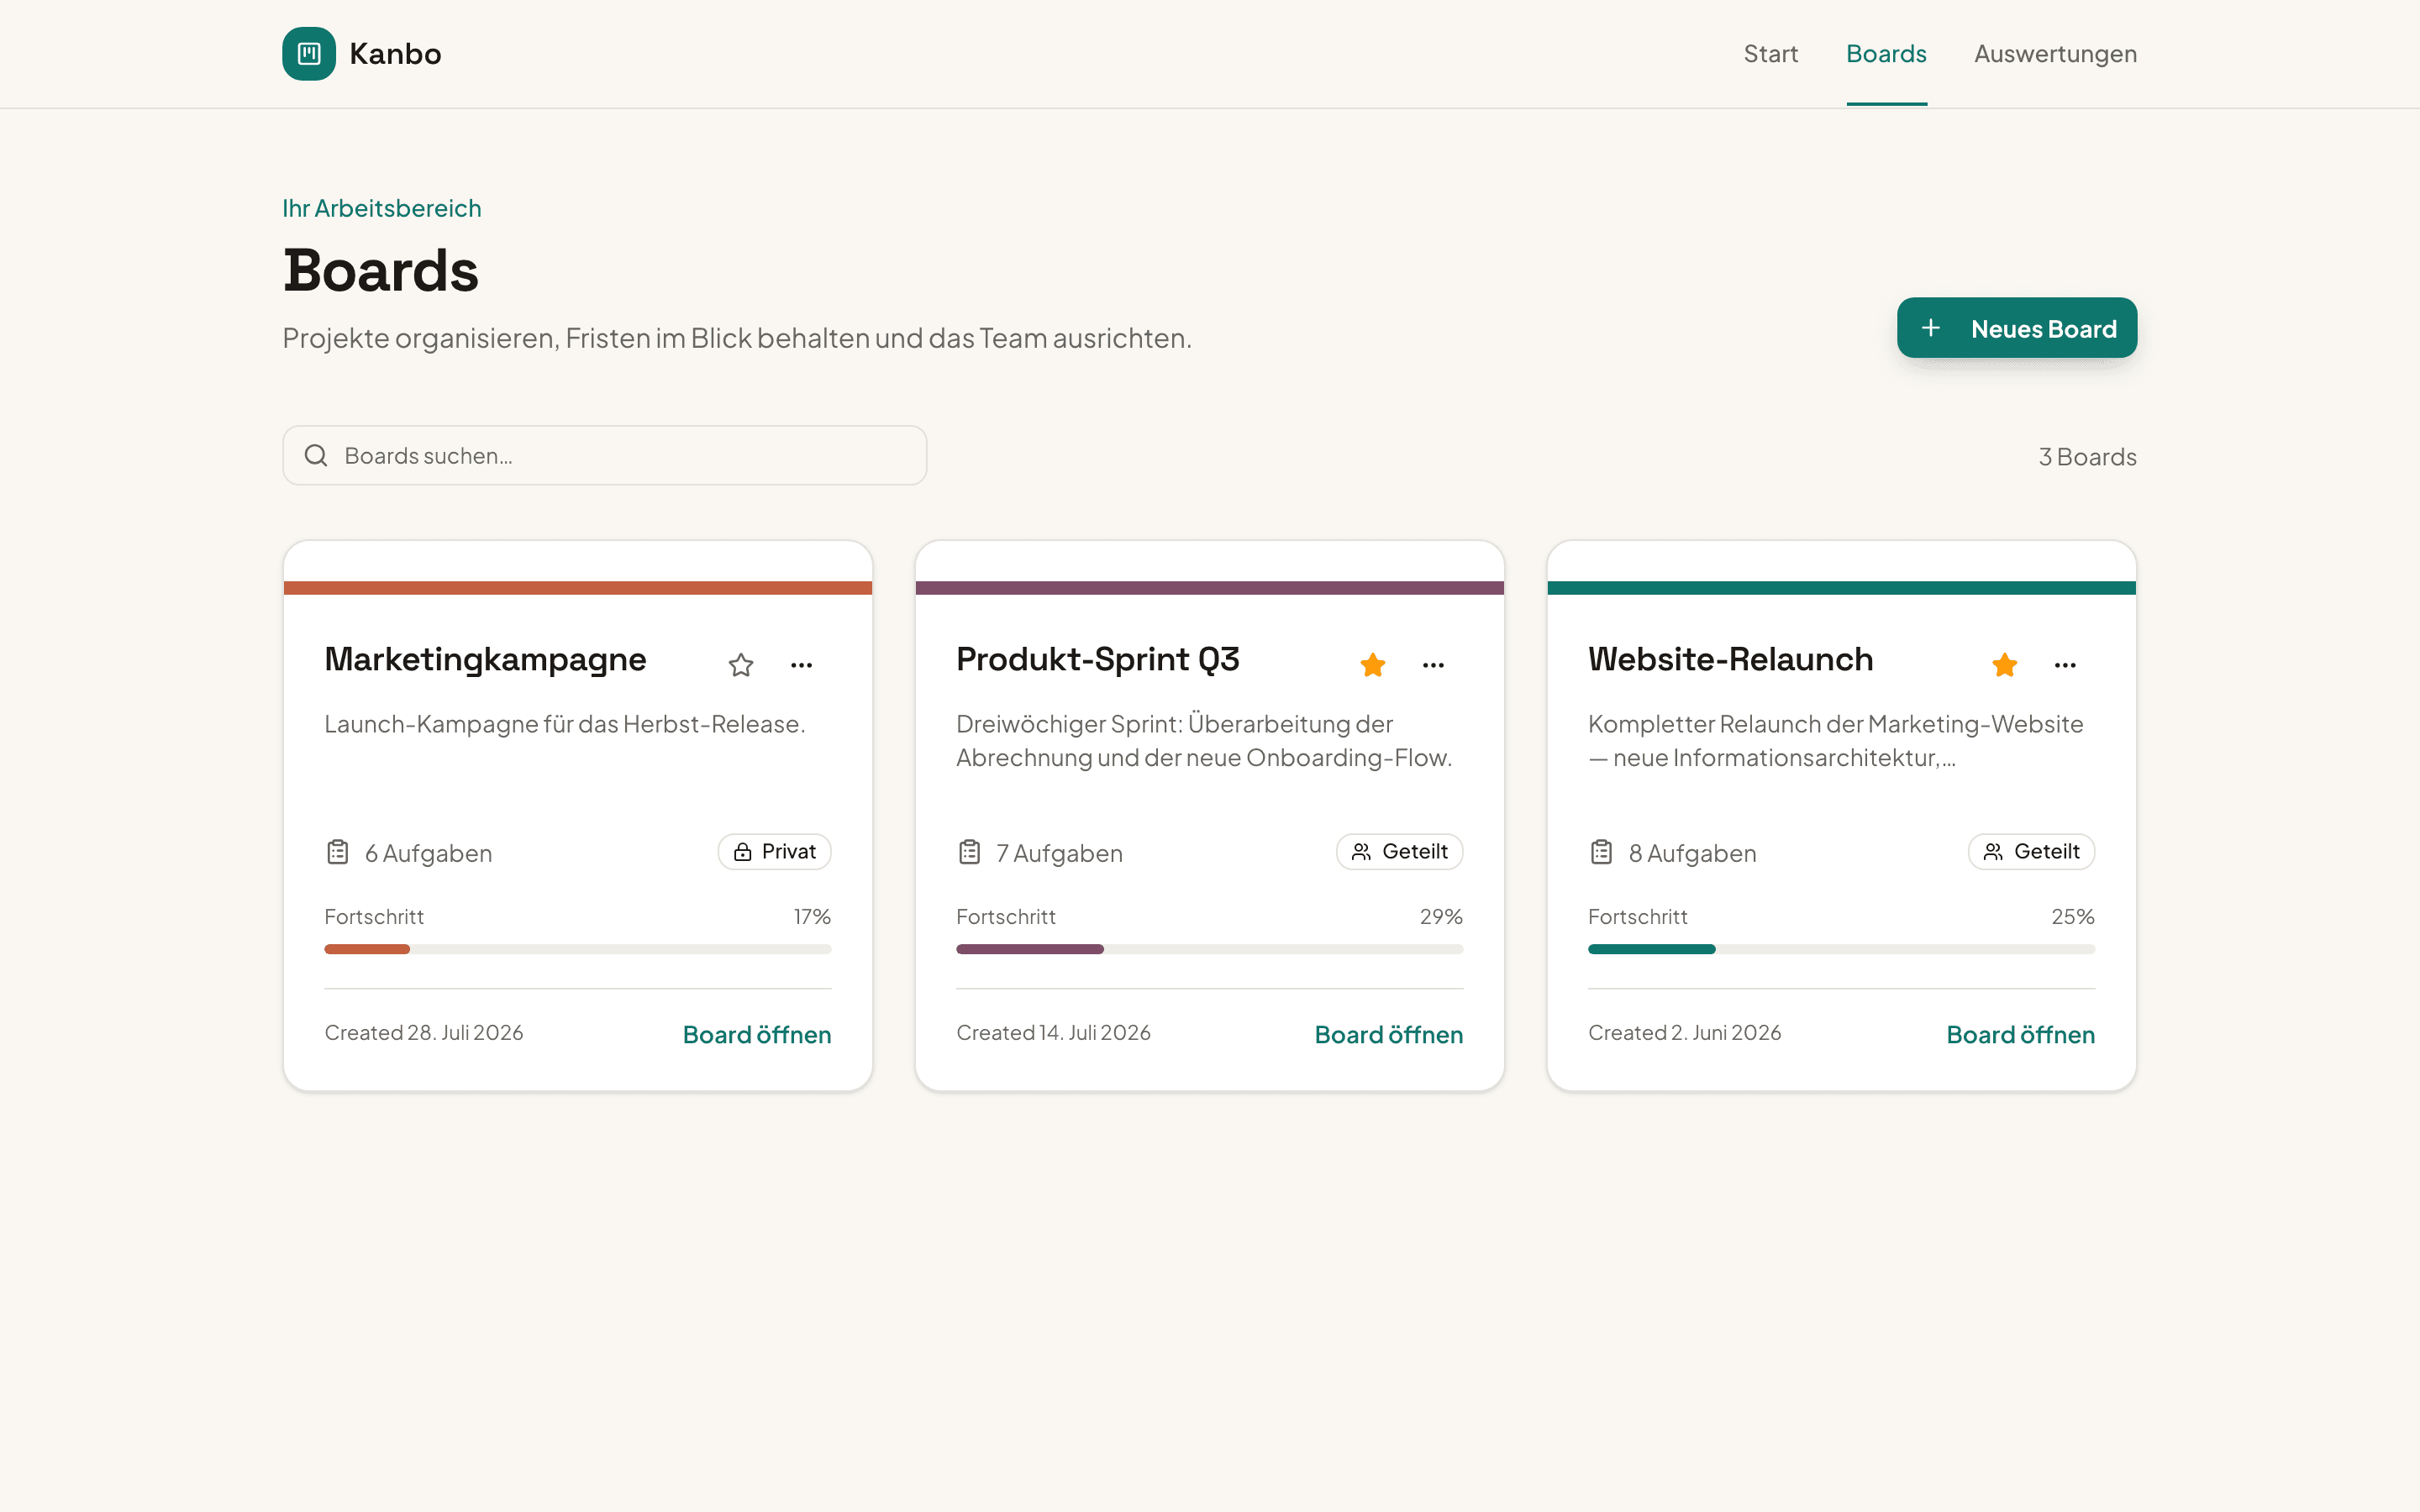Go to the Start nav item

pyautogui.click(x=1770, y=54)
